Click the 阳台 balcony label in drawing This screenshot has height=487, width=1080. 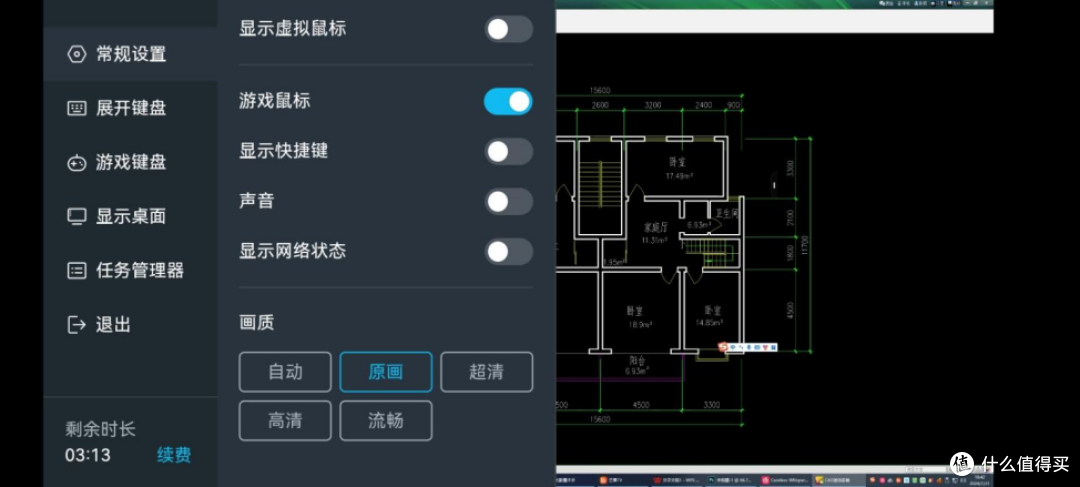(x=636, y=360)
